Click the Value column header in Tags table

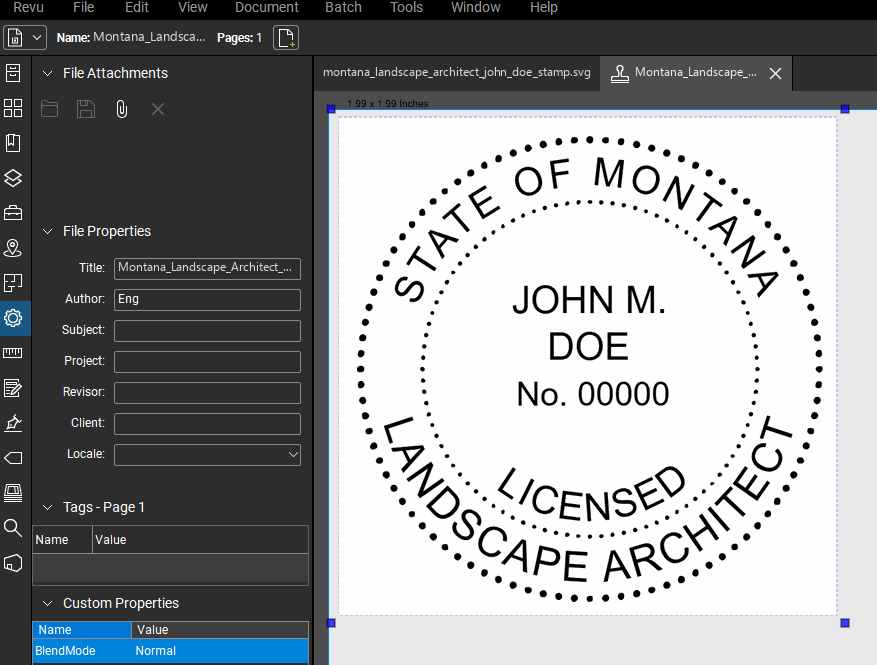click(x=200, y=540)
